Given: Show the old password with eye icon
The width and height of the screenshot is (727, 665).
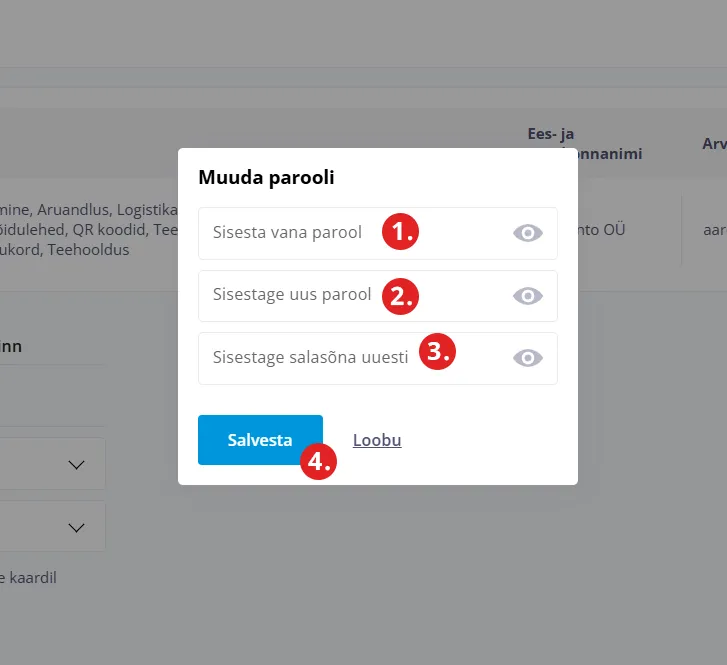Looking at the screenshot, I should [x=528, y=233].
